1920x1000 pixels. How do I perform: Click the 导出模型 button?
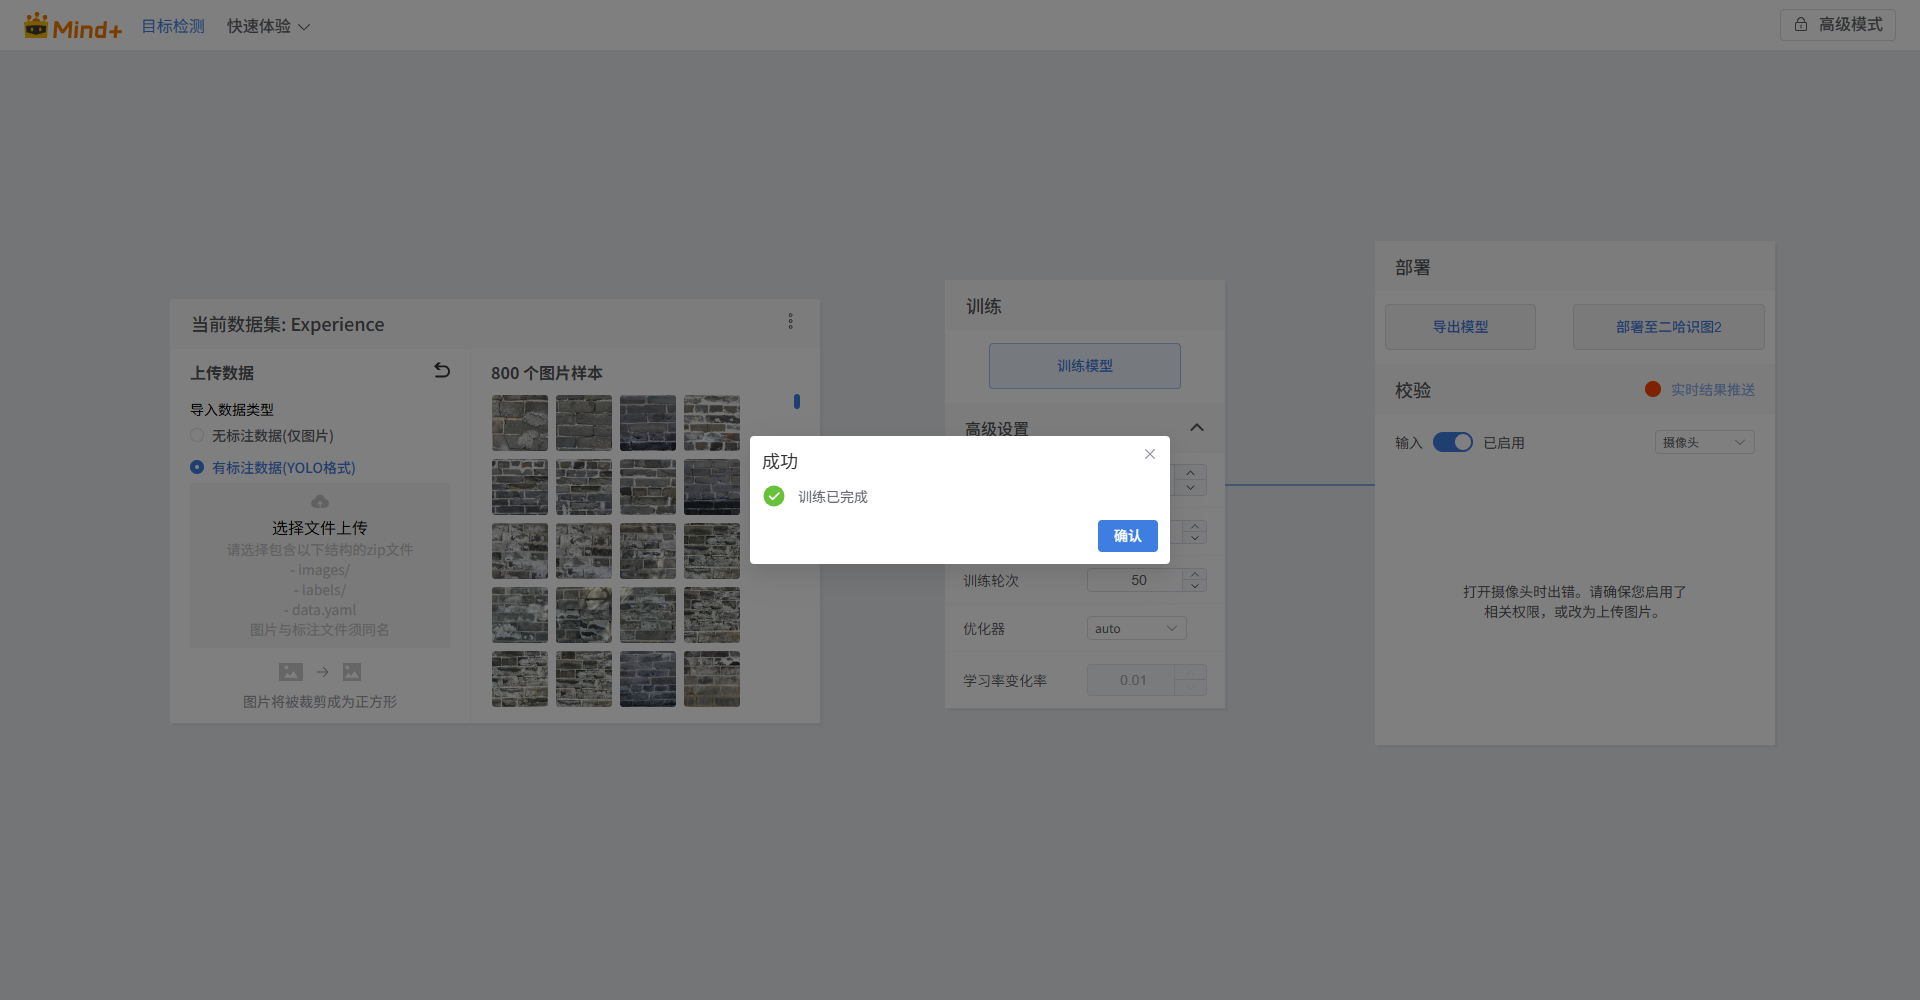1460,327
